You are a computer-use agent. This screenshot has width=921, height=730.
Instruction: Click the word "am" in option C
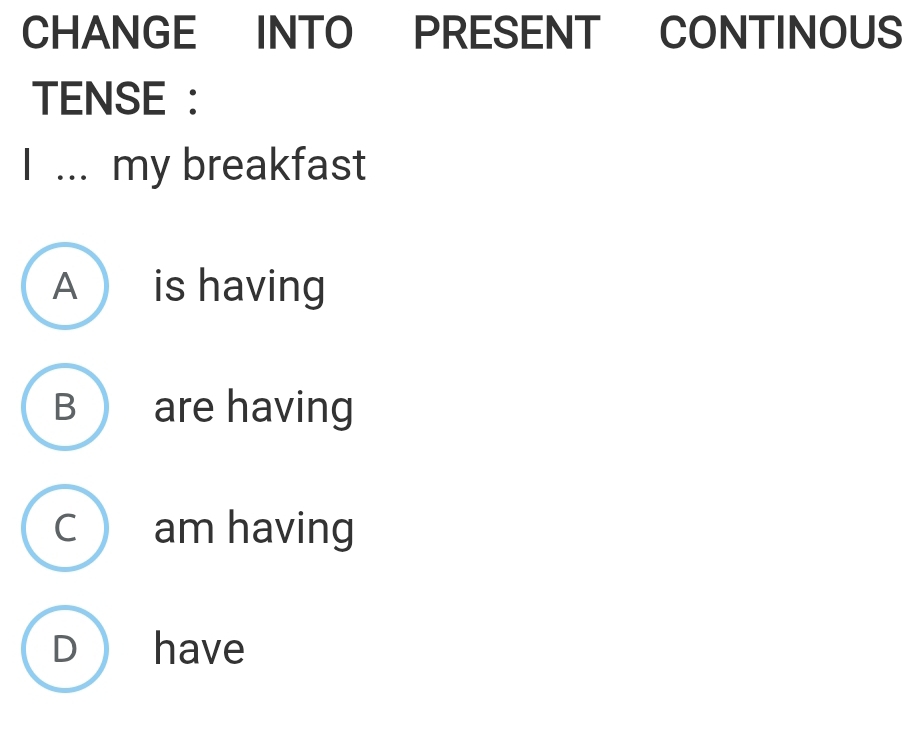(x=184, y=529)
